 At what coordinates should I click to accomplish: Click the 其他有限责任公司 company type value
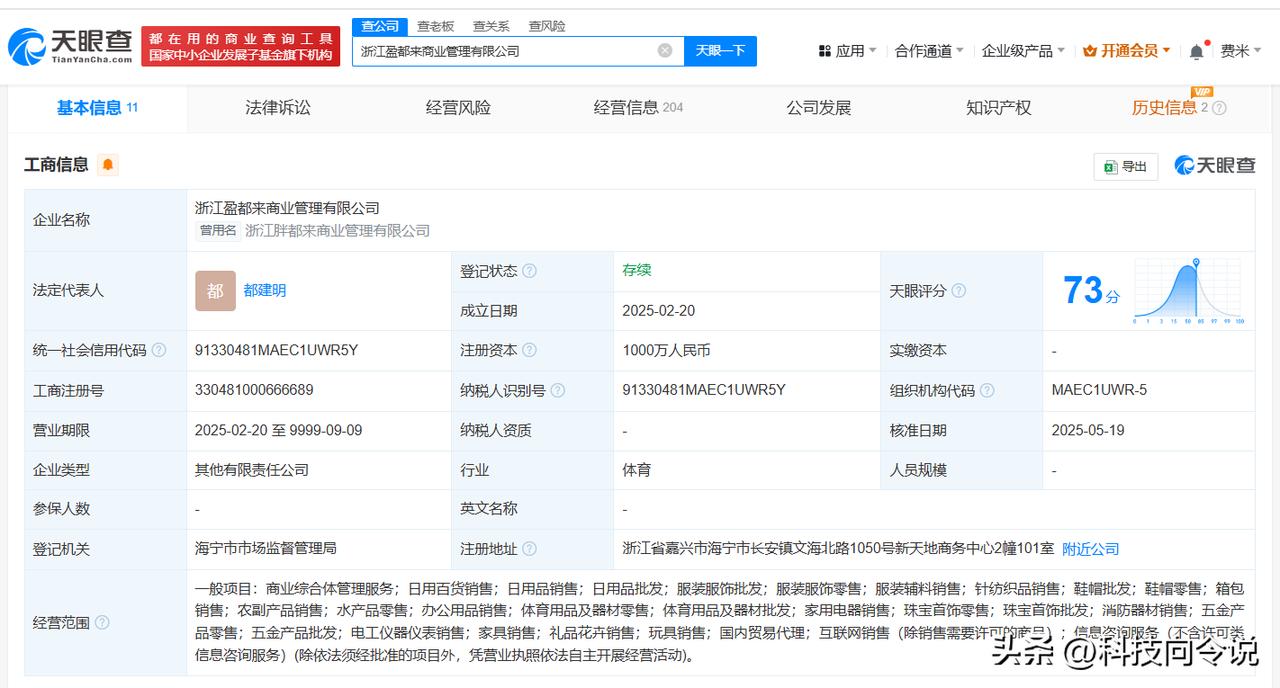pyautogui.click(x=251, y=469)
